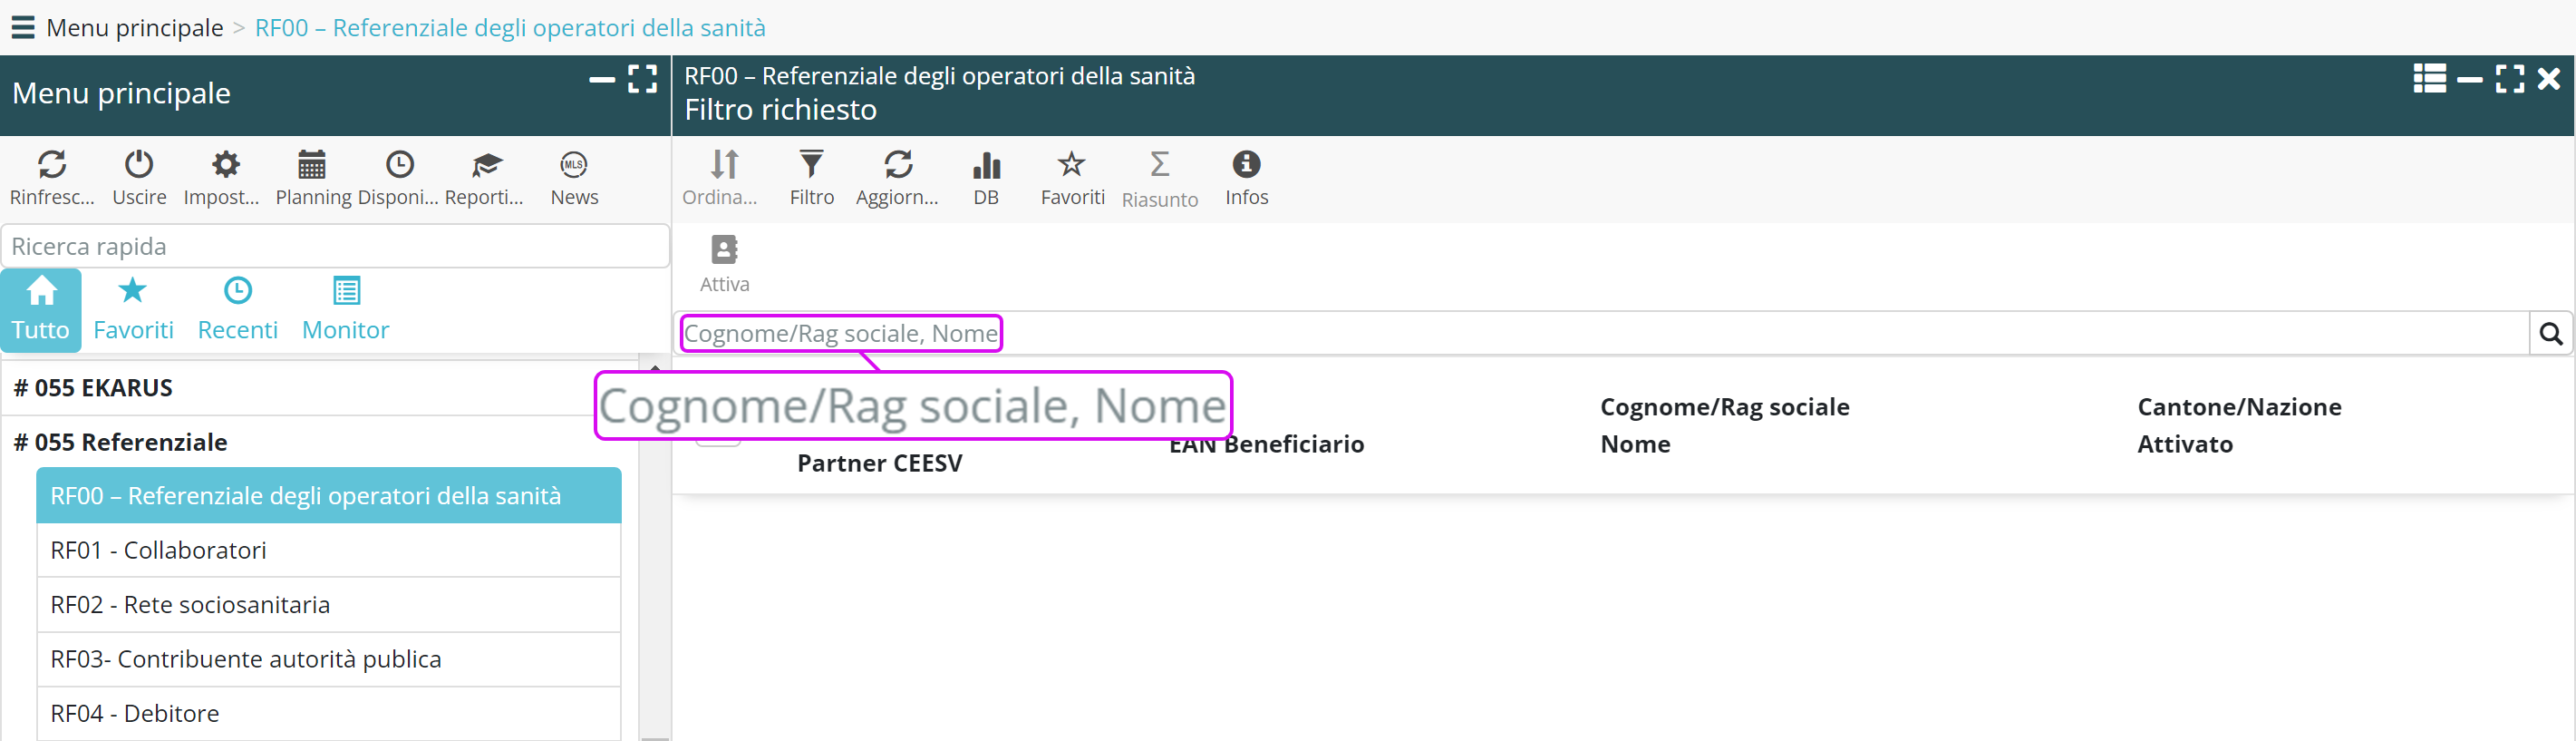Switch to the Monitor tab
Image resolution: width=2576 pixels, height=741 pixels.
click(x=345, y=309)
